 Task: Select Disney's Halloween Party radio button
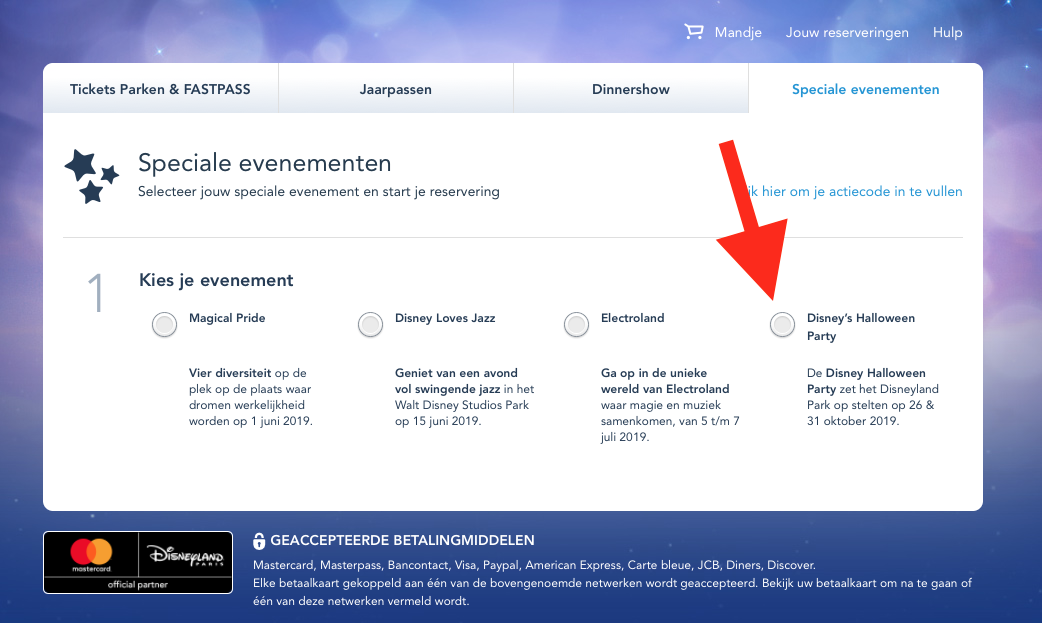click(x=782, y=324)
